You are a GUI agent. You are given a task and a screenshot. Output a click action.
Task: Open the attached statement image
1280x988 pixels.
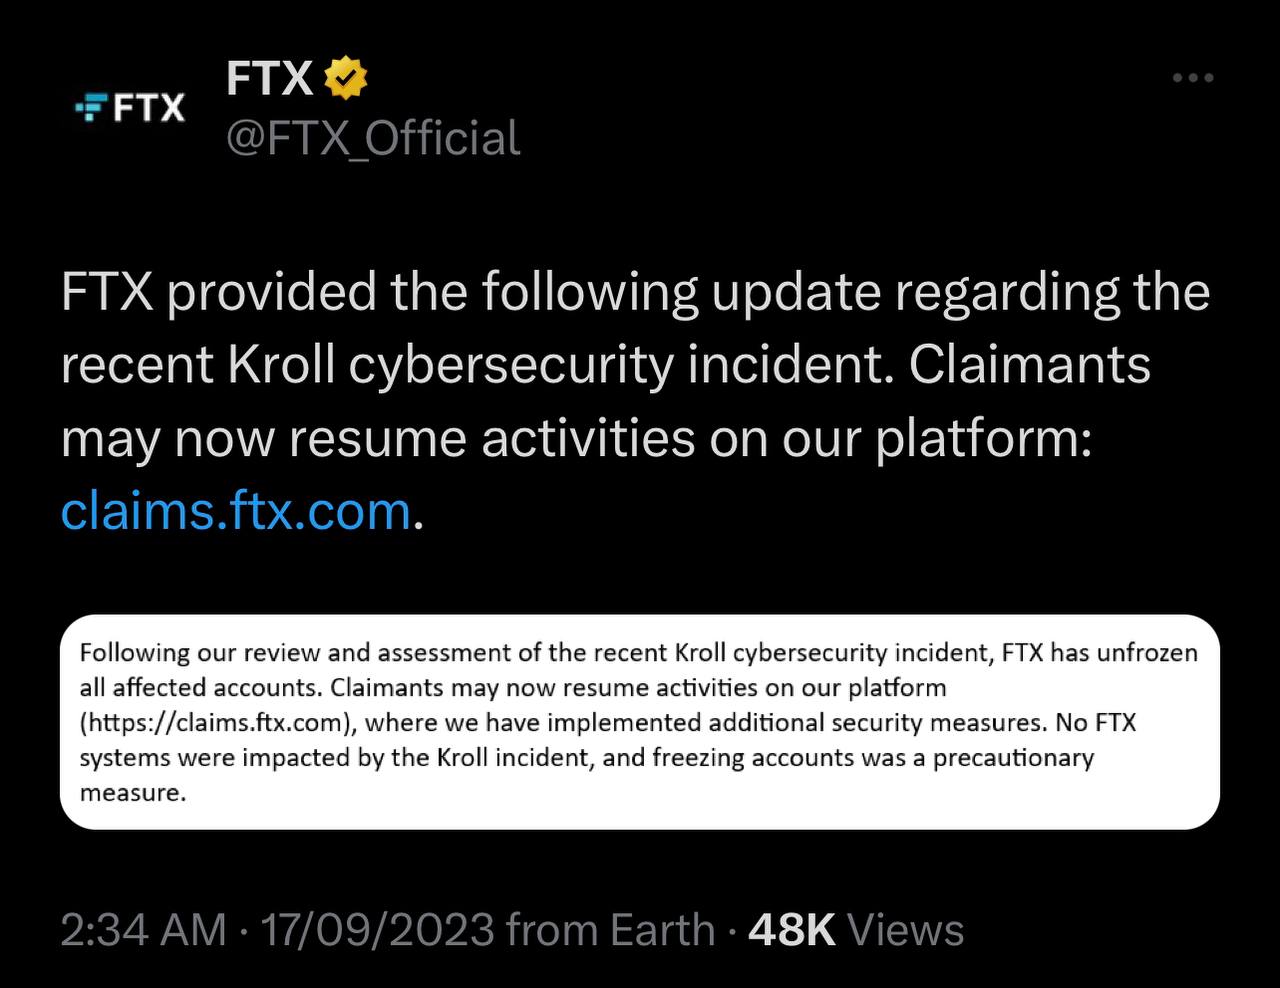tap(640, 722)
